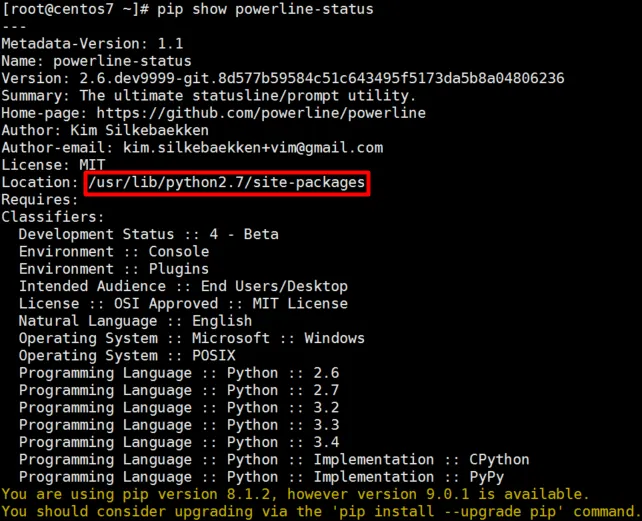
Task: Click the 'Python :: 3.3' classifier line
Action: (x=179, y=425)
